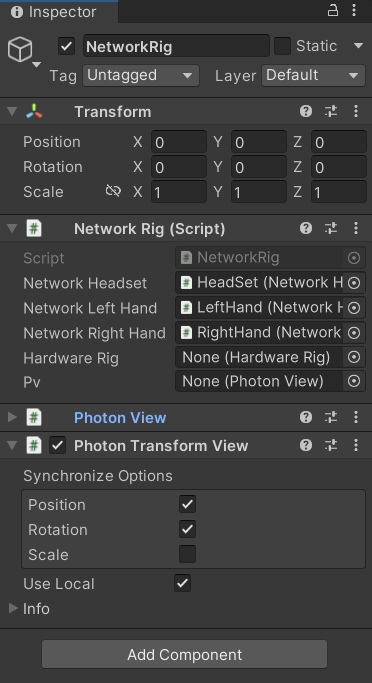Open the Layer dropdown showing Default

[x=313, y=75]
